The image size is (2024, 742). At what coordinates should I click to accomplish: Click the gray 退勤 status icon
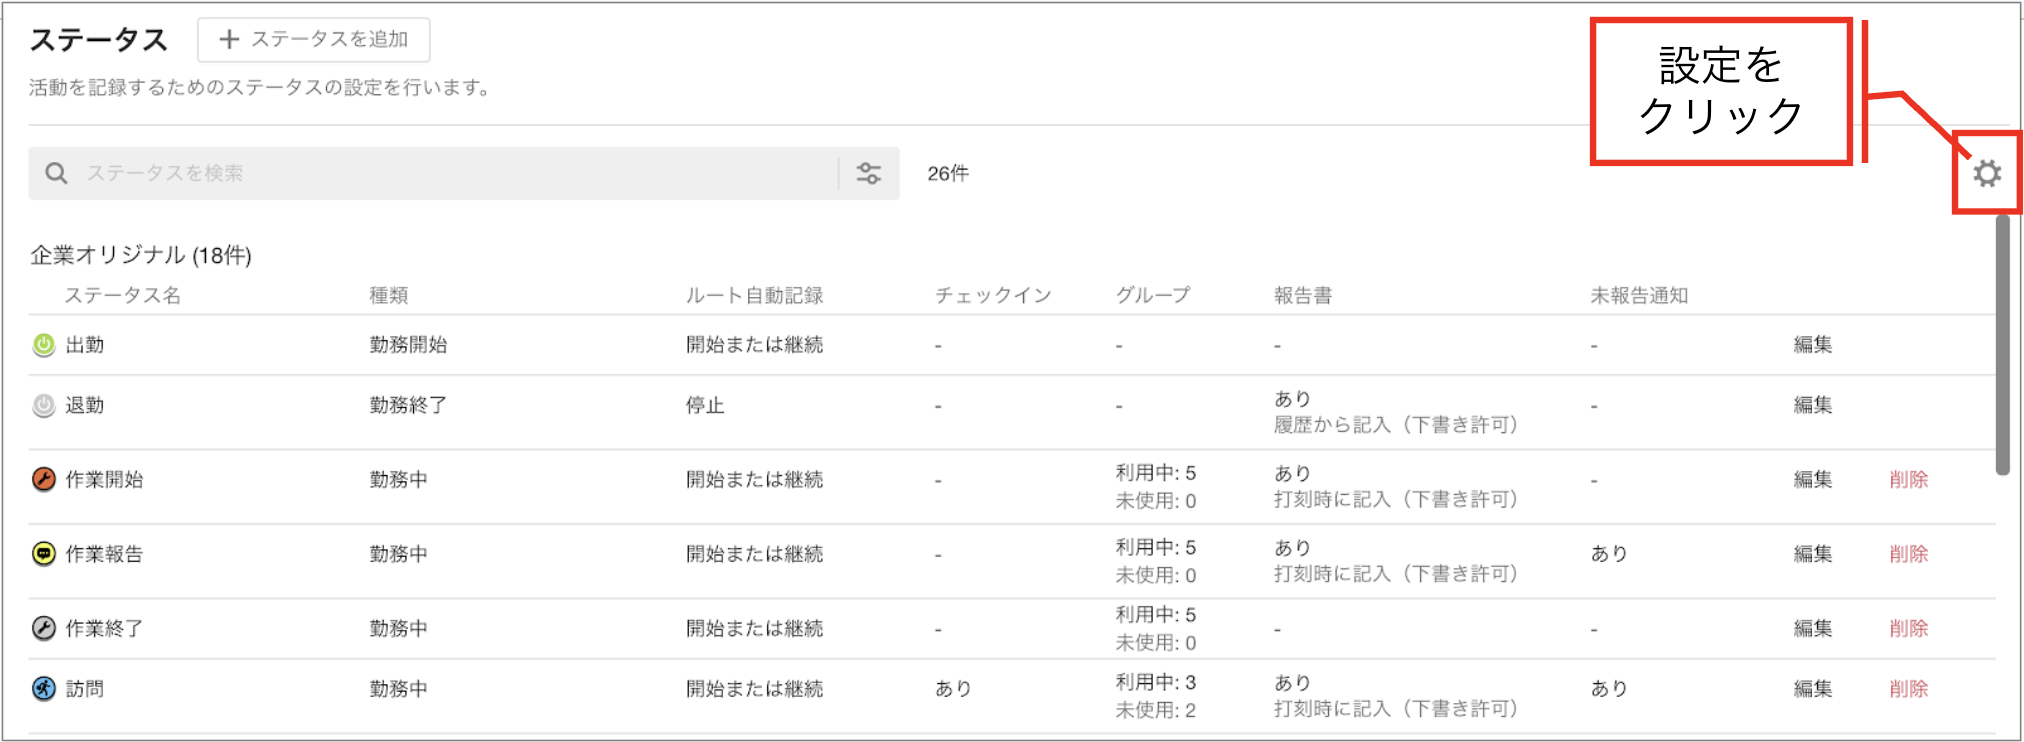[x=44, y=405]
